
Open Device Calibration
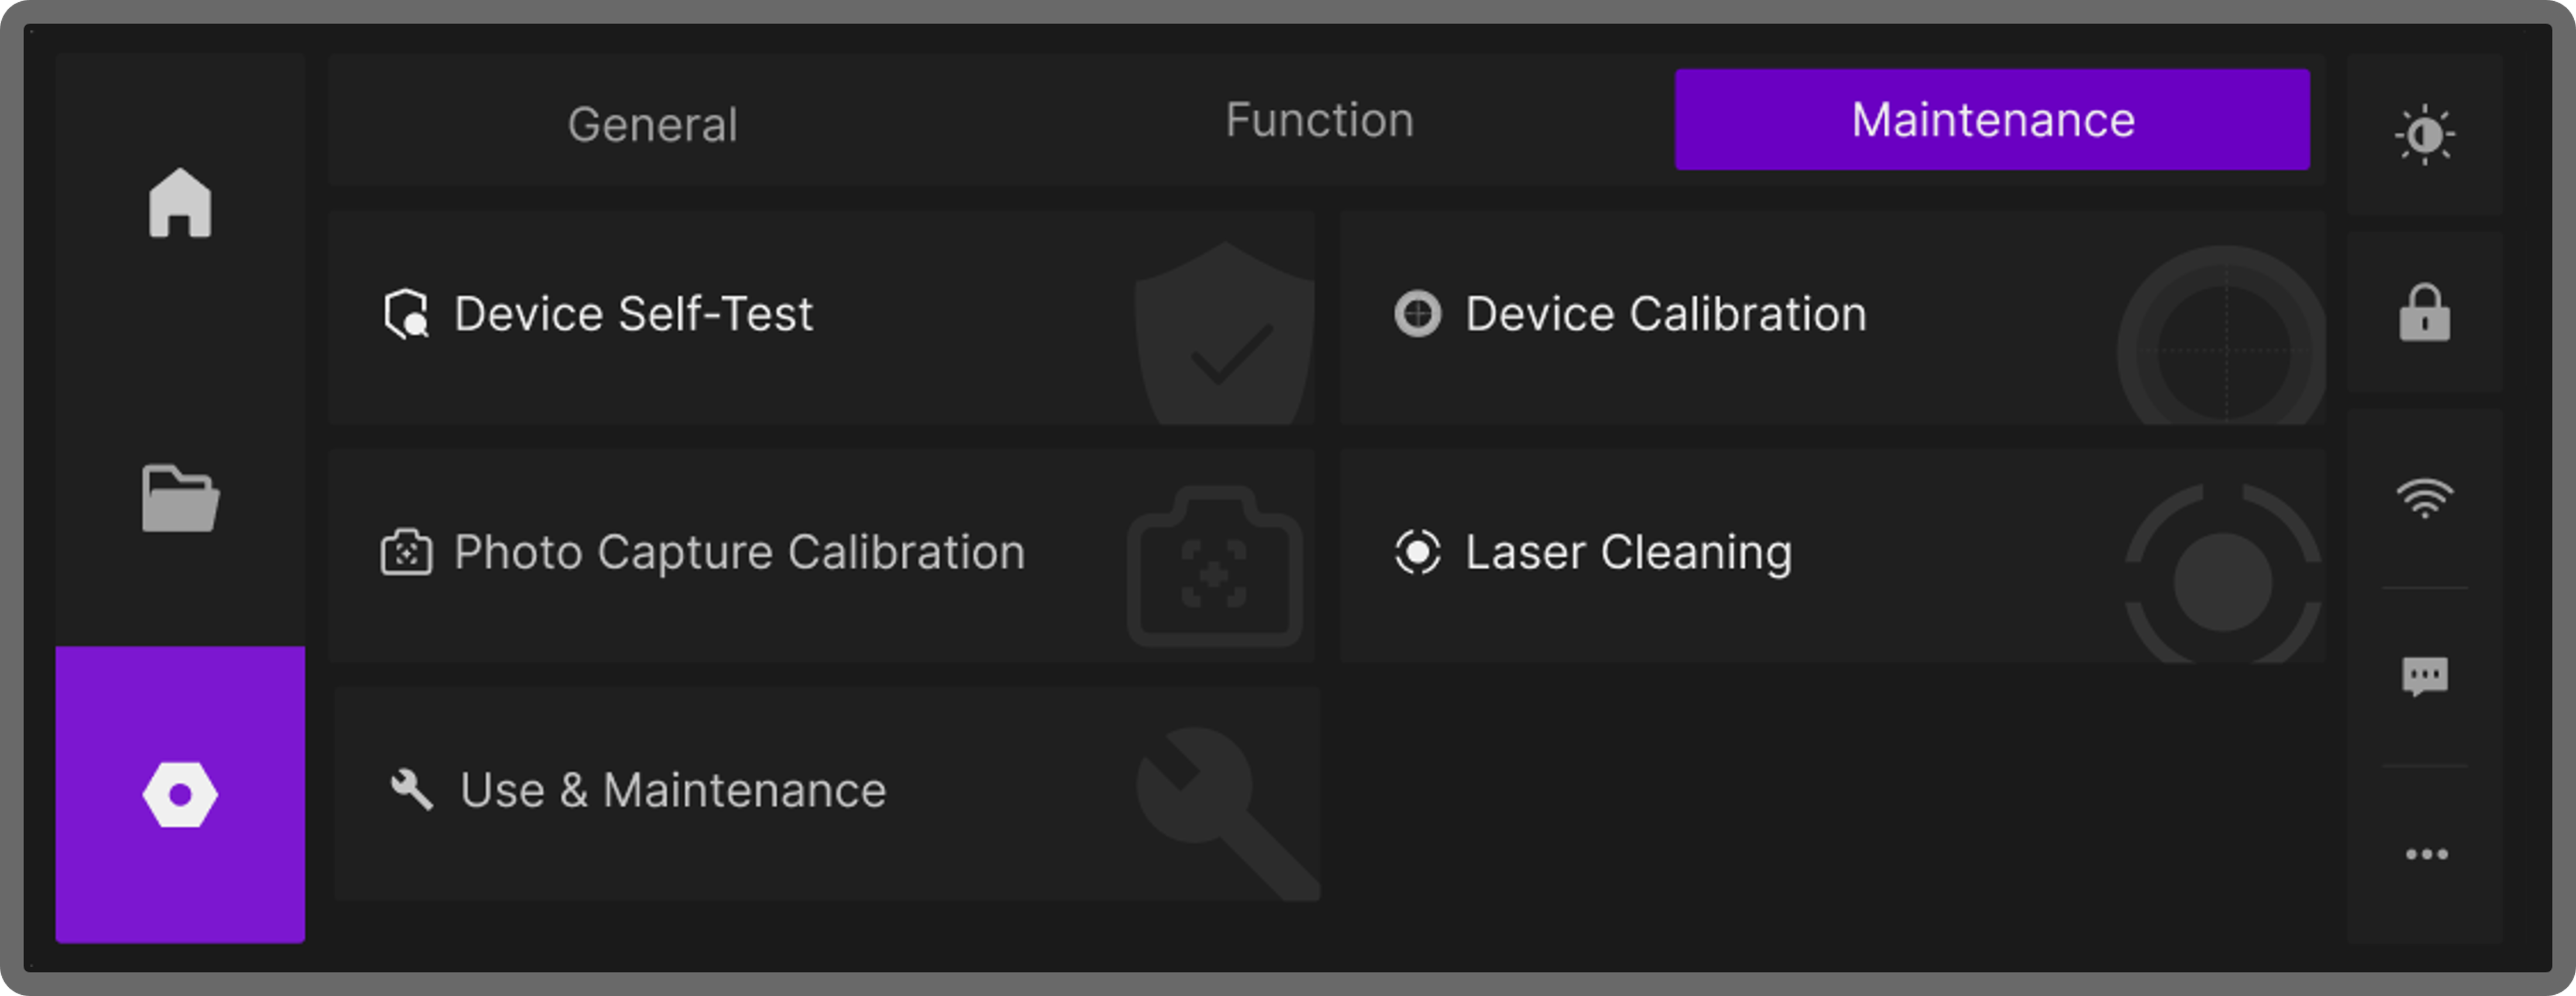pyautogui.click(x=1666, y=314)
